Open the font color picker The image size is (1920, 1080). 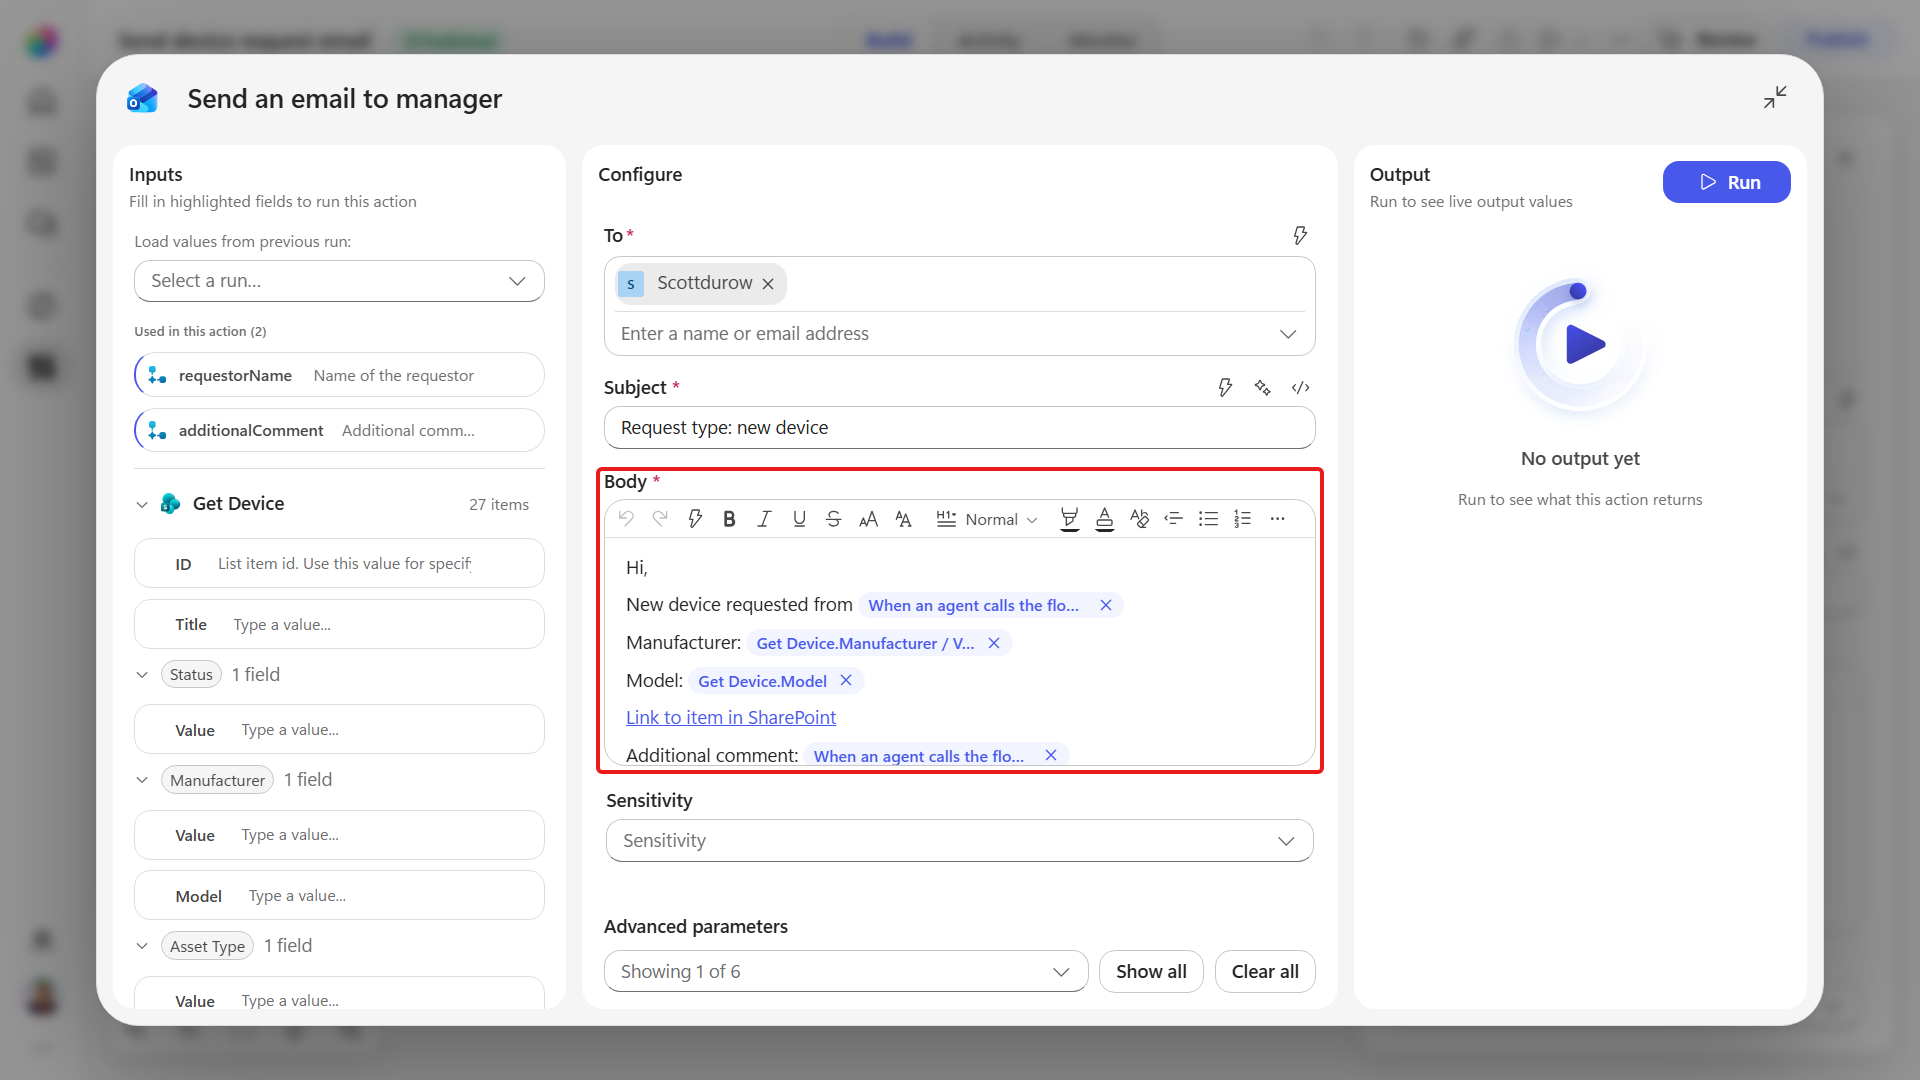click(x=1104, y=518)
